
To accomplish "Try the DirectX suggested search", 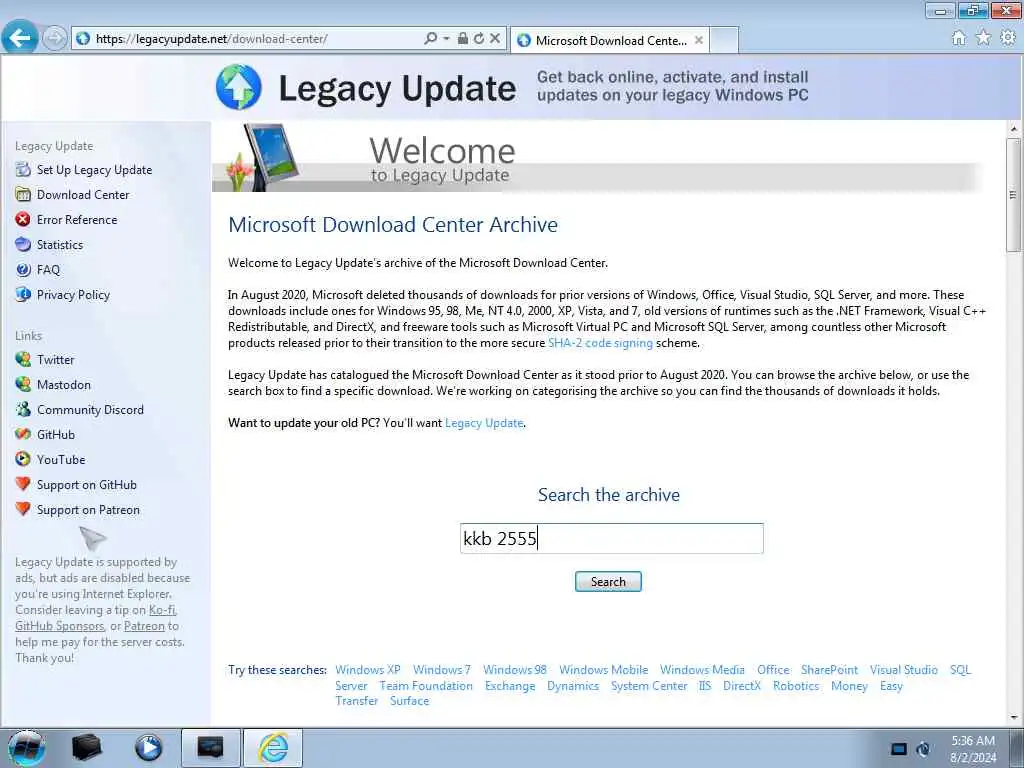I will 742,686.
